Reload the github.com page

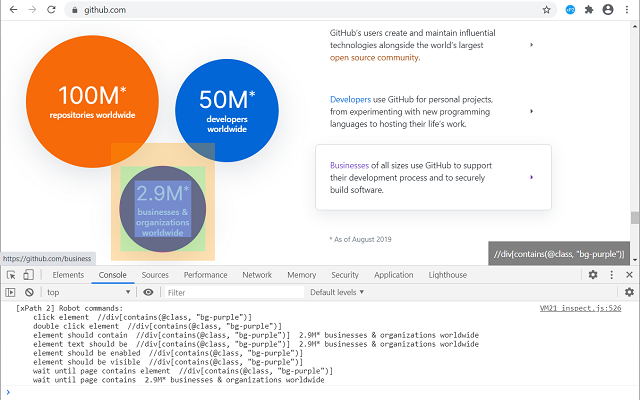[51, 10]
